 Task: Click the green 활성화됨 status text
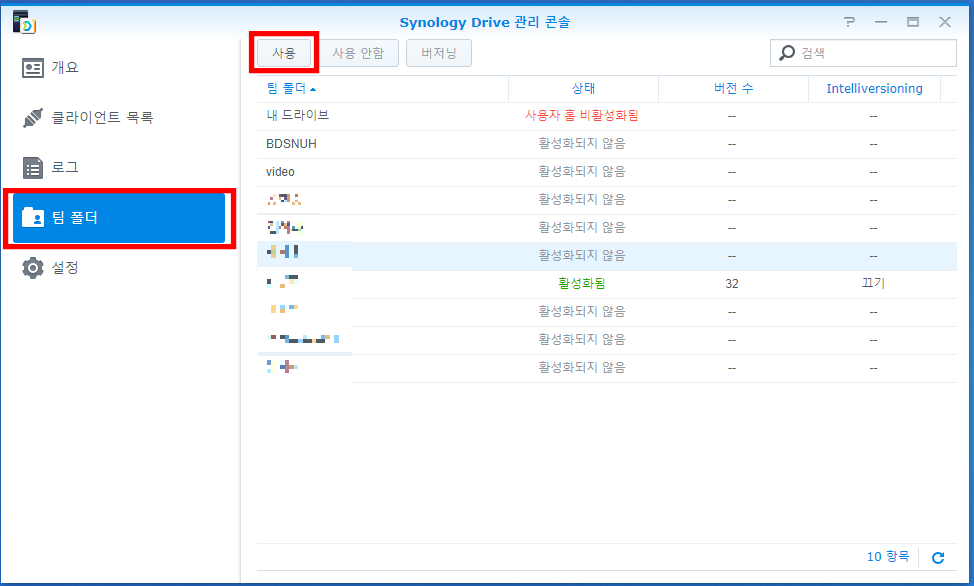[x=581, y=283]
